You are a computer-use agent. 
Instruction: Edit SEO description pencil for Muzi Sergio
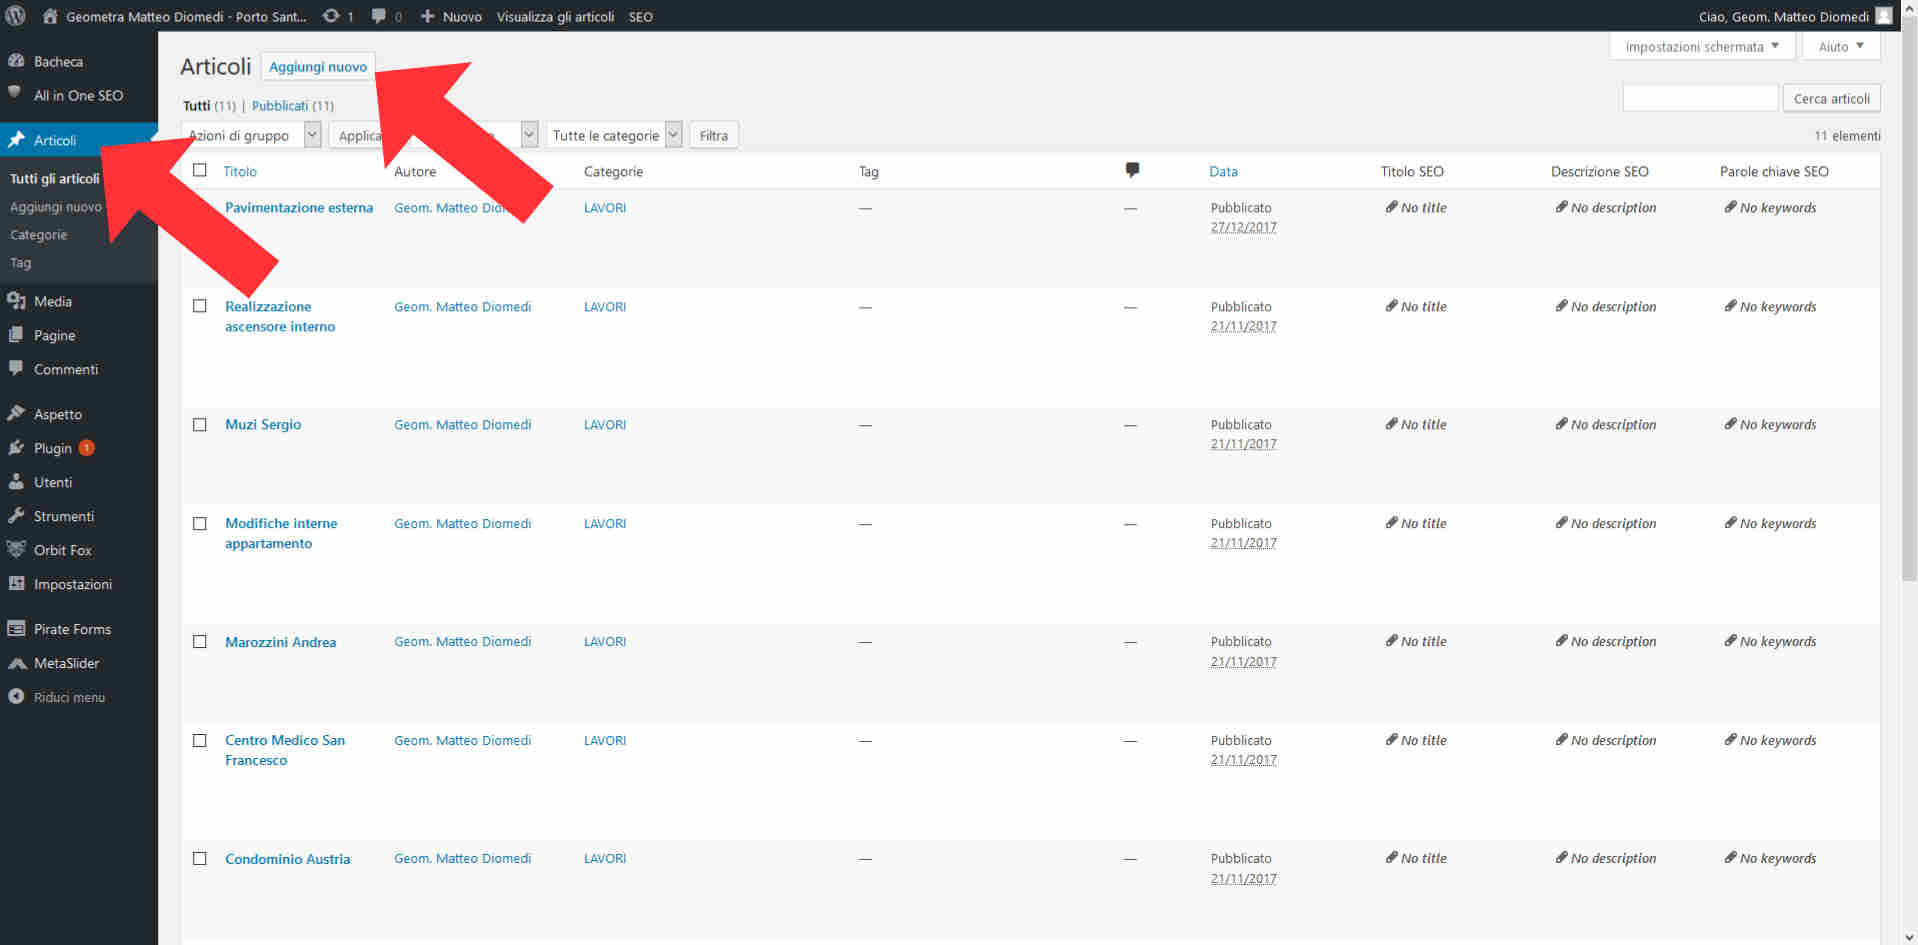(x=1561, y=424)
